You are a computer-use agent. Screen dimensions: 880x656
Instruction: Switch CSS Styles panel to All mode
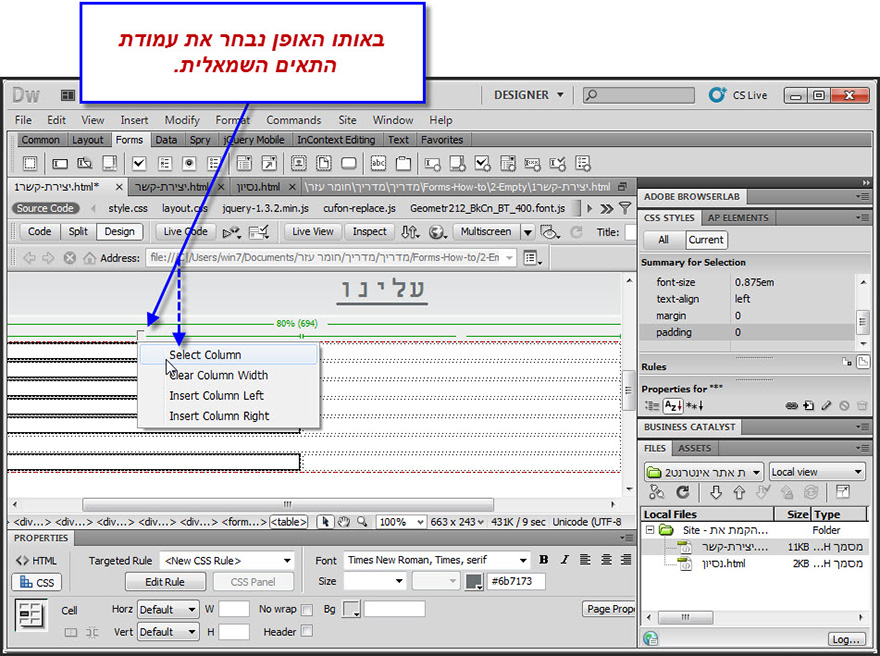(663, 240)
